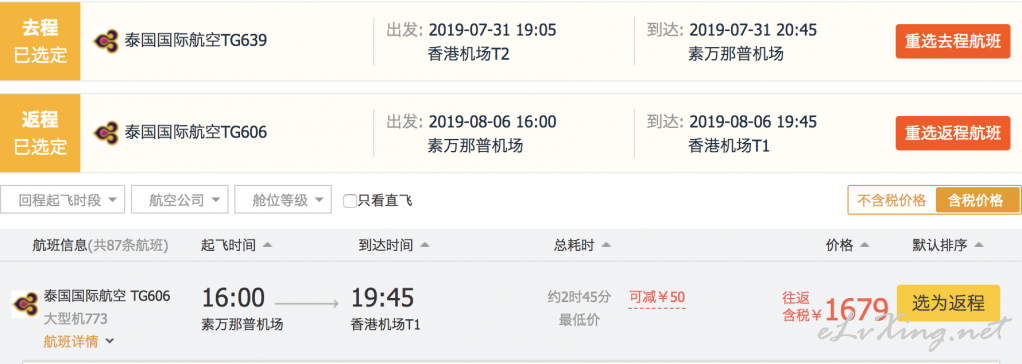1022x364 pixels.
Task: Click the 可减¥50 discount link
Action: (x=656, y=297)
